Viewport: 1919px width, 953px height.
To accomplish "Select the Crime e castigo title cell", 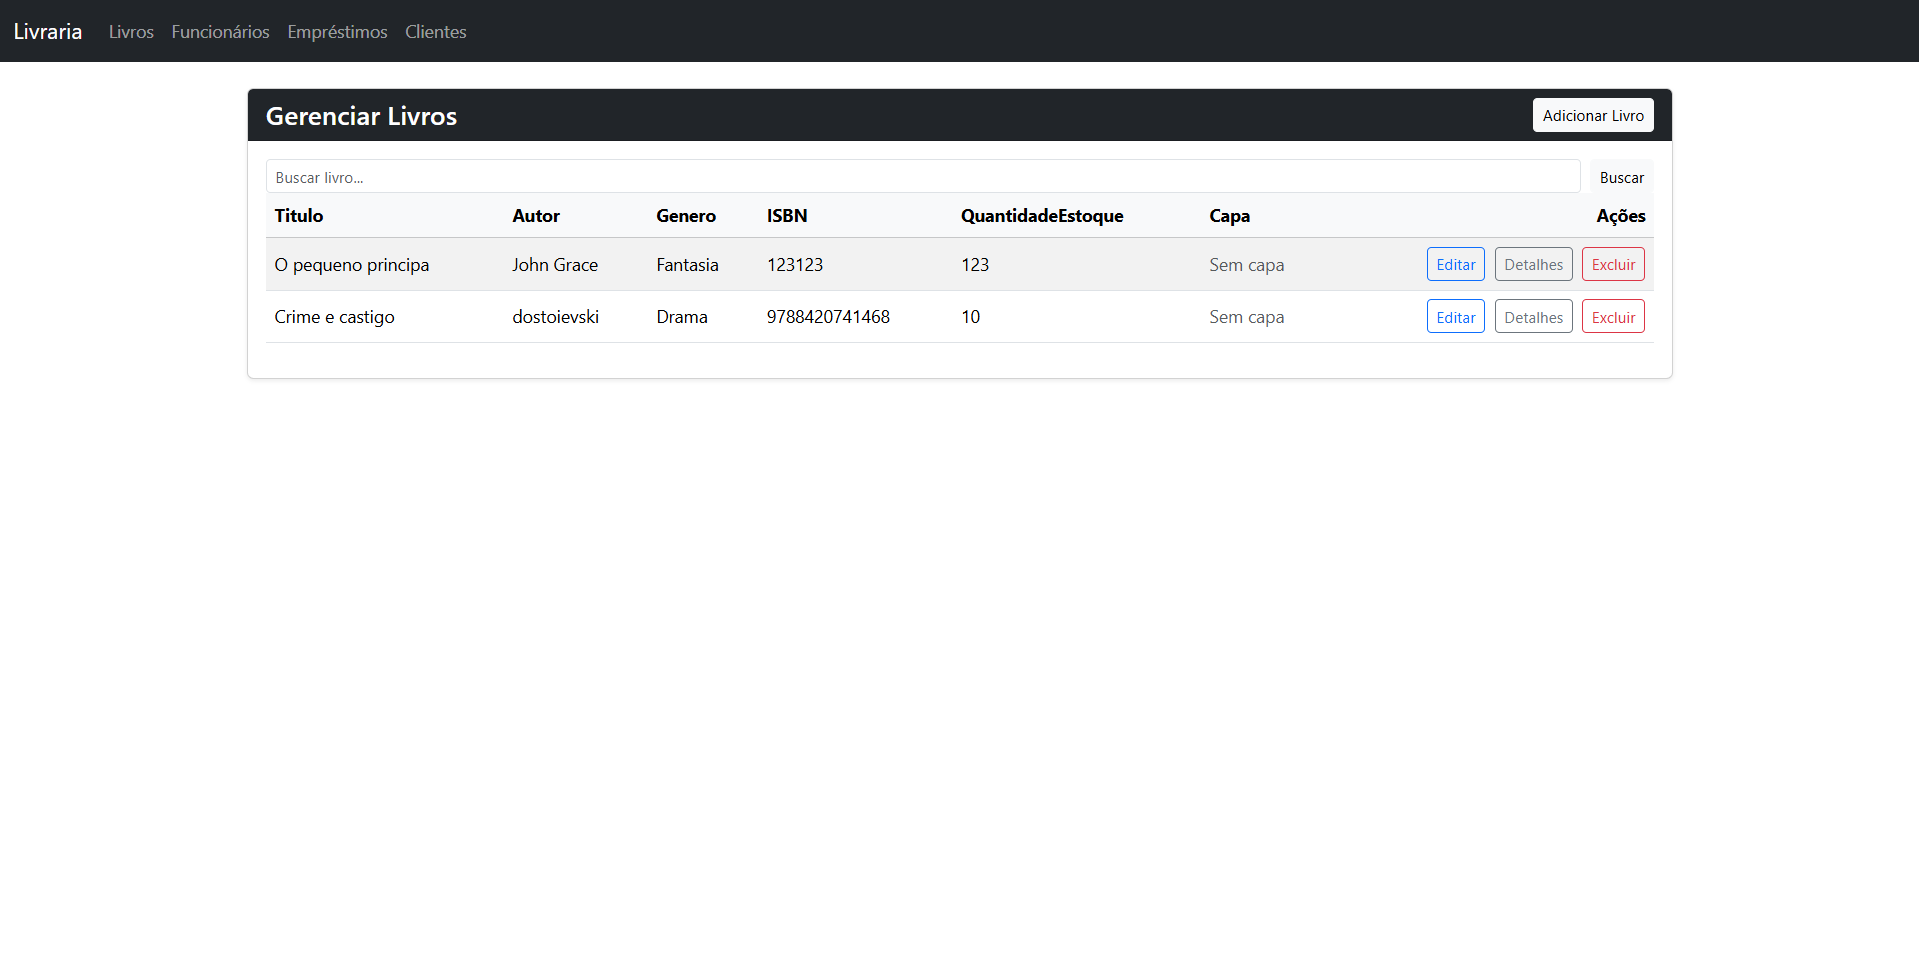I will [334, 317].
